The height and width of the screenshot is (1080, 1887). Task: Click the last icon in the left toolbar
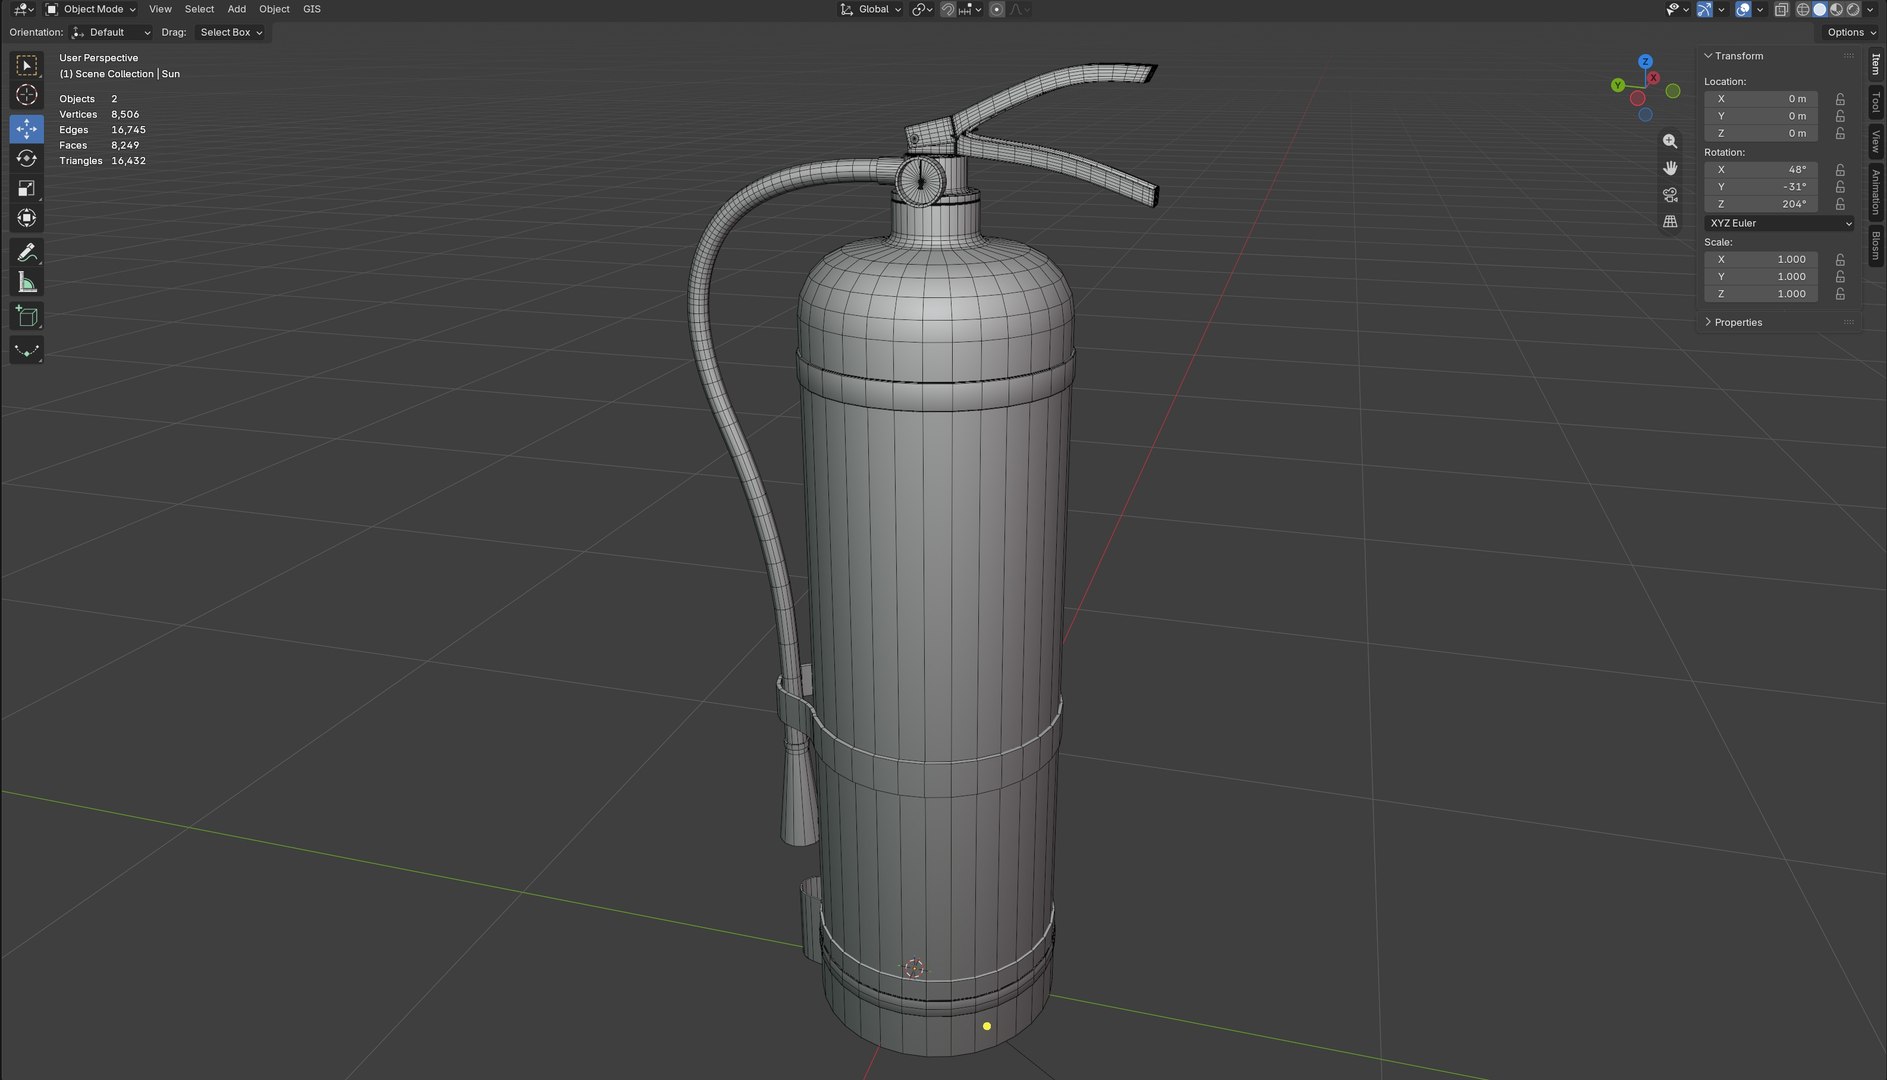point(27,351)
